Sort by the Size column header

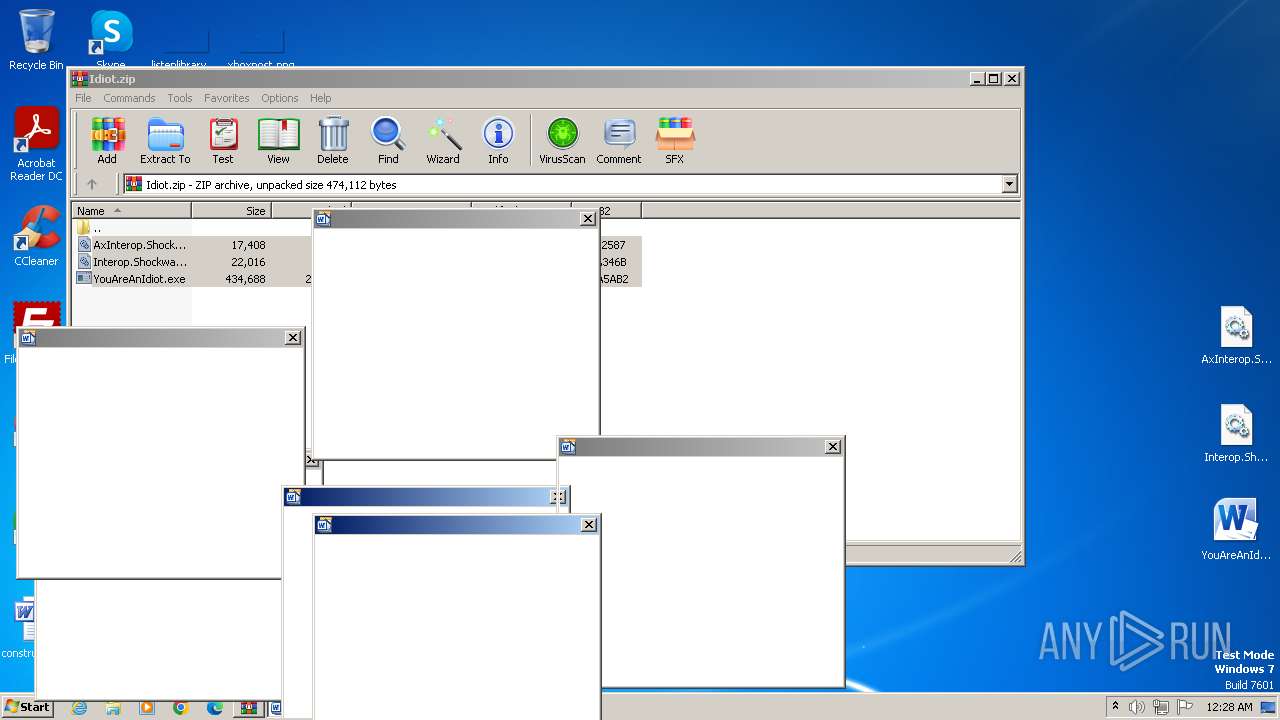pyautogui.click(x=231, y=211)
